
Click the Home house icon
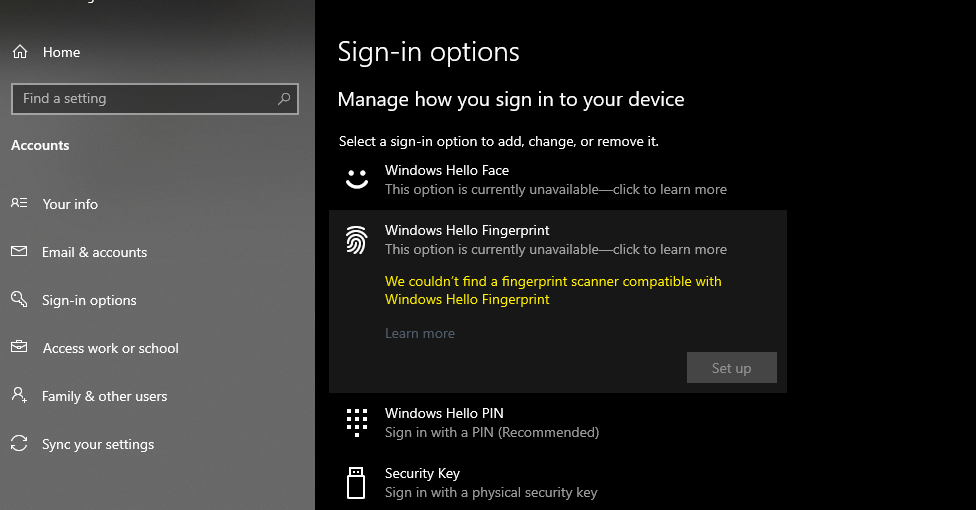tap(20, 52)
